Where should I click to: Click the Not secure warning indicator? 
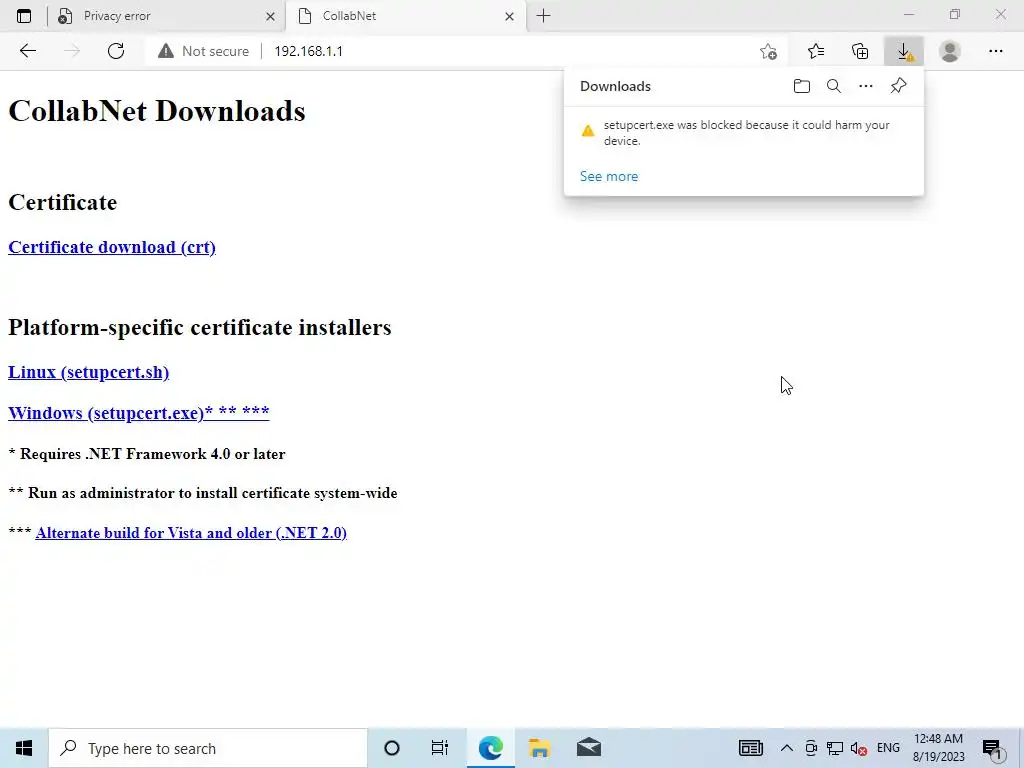204,51
